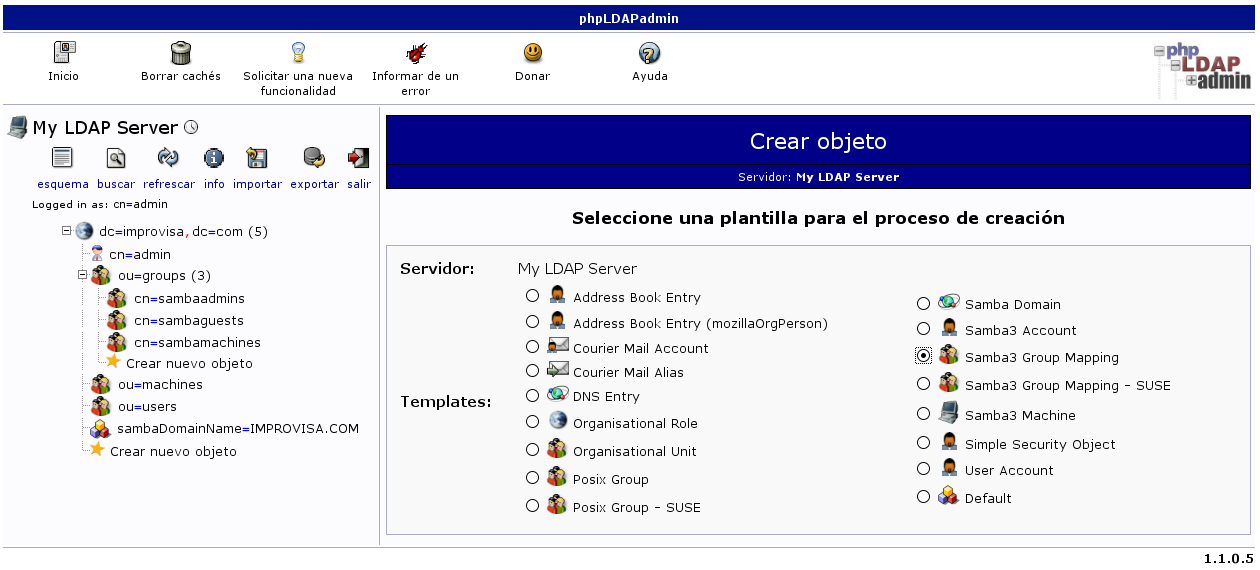Screen dimensions: 1260x570
Task: Select the Posix Group radio button
Action: click(x=532, y=477)
